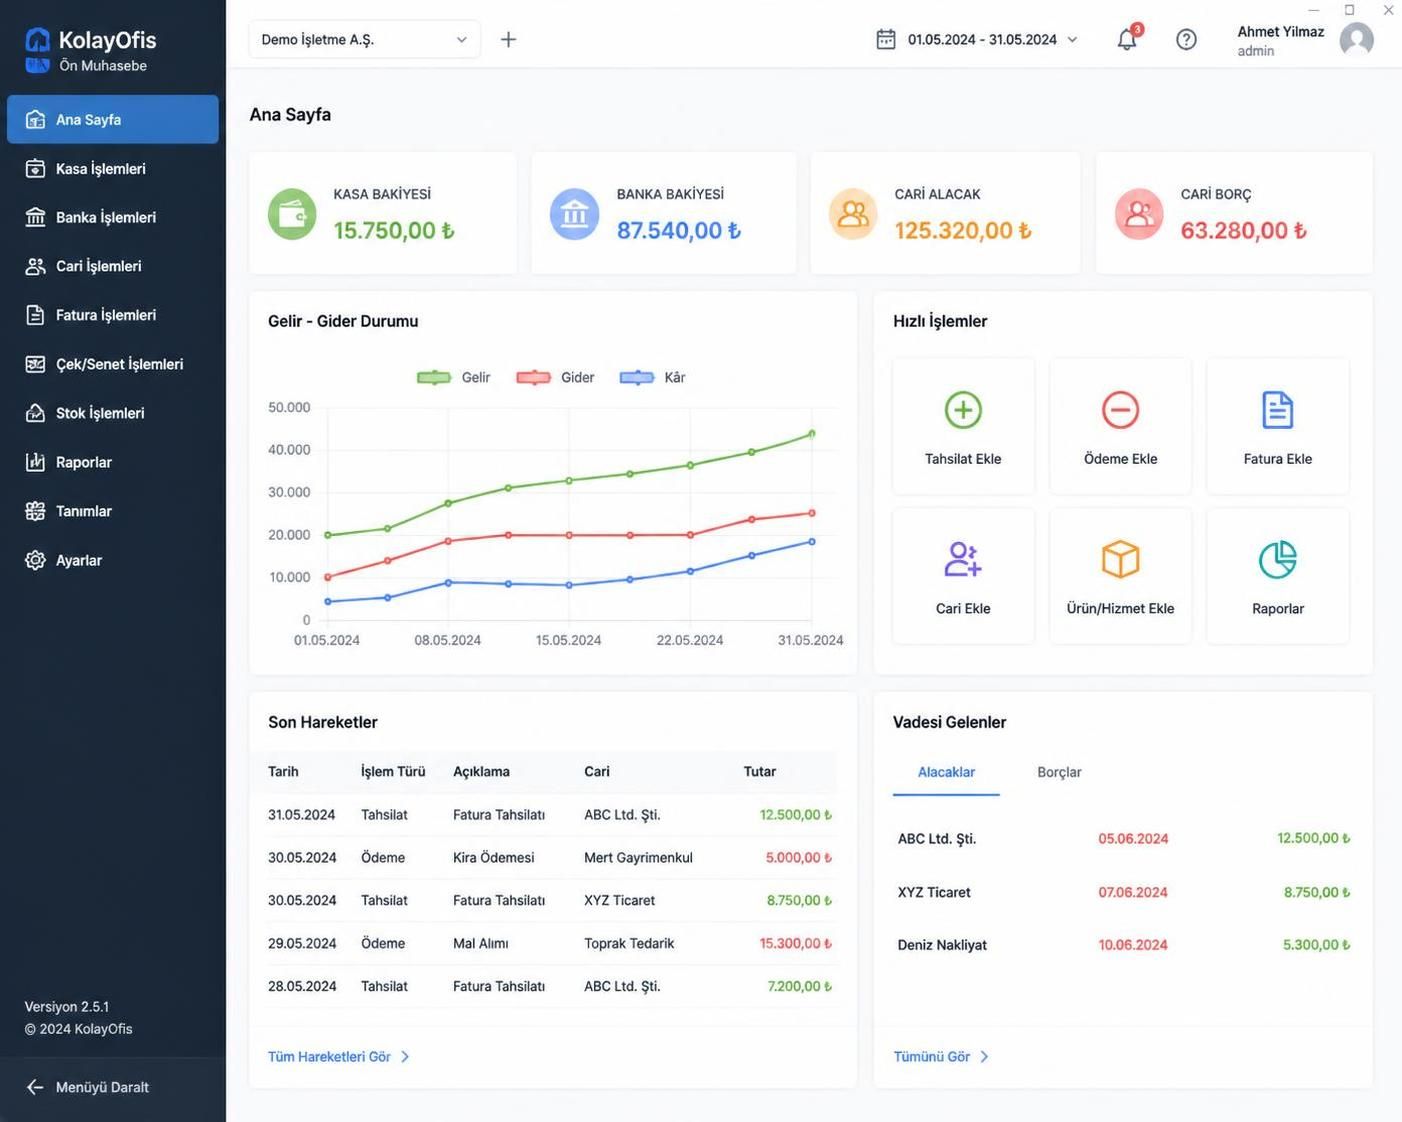The image size is (1402, 1122).
Task: Open Banka İşlemleri in sidebar
Action: pyautogui.click(x=113, y=217)
